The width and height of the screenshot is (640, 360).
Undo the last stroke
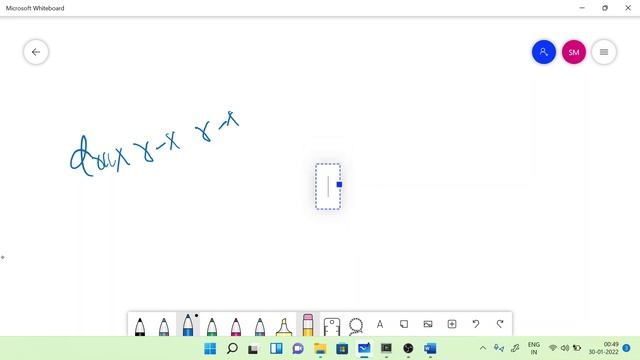(x=476, y=324)
